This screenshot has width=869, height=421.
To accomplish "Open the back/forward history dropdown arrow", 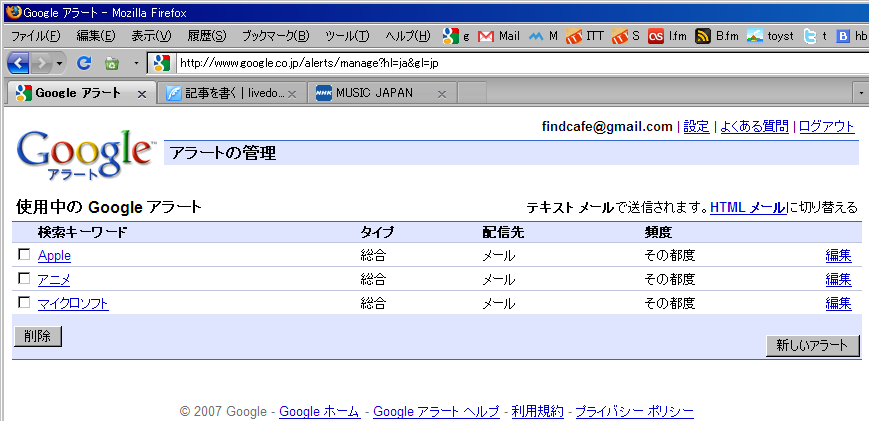I will pos(59,64).
